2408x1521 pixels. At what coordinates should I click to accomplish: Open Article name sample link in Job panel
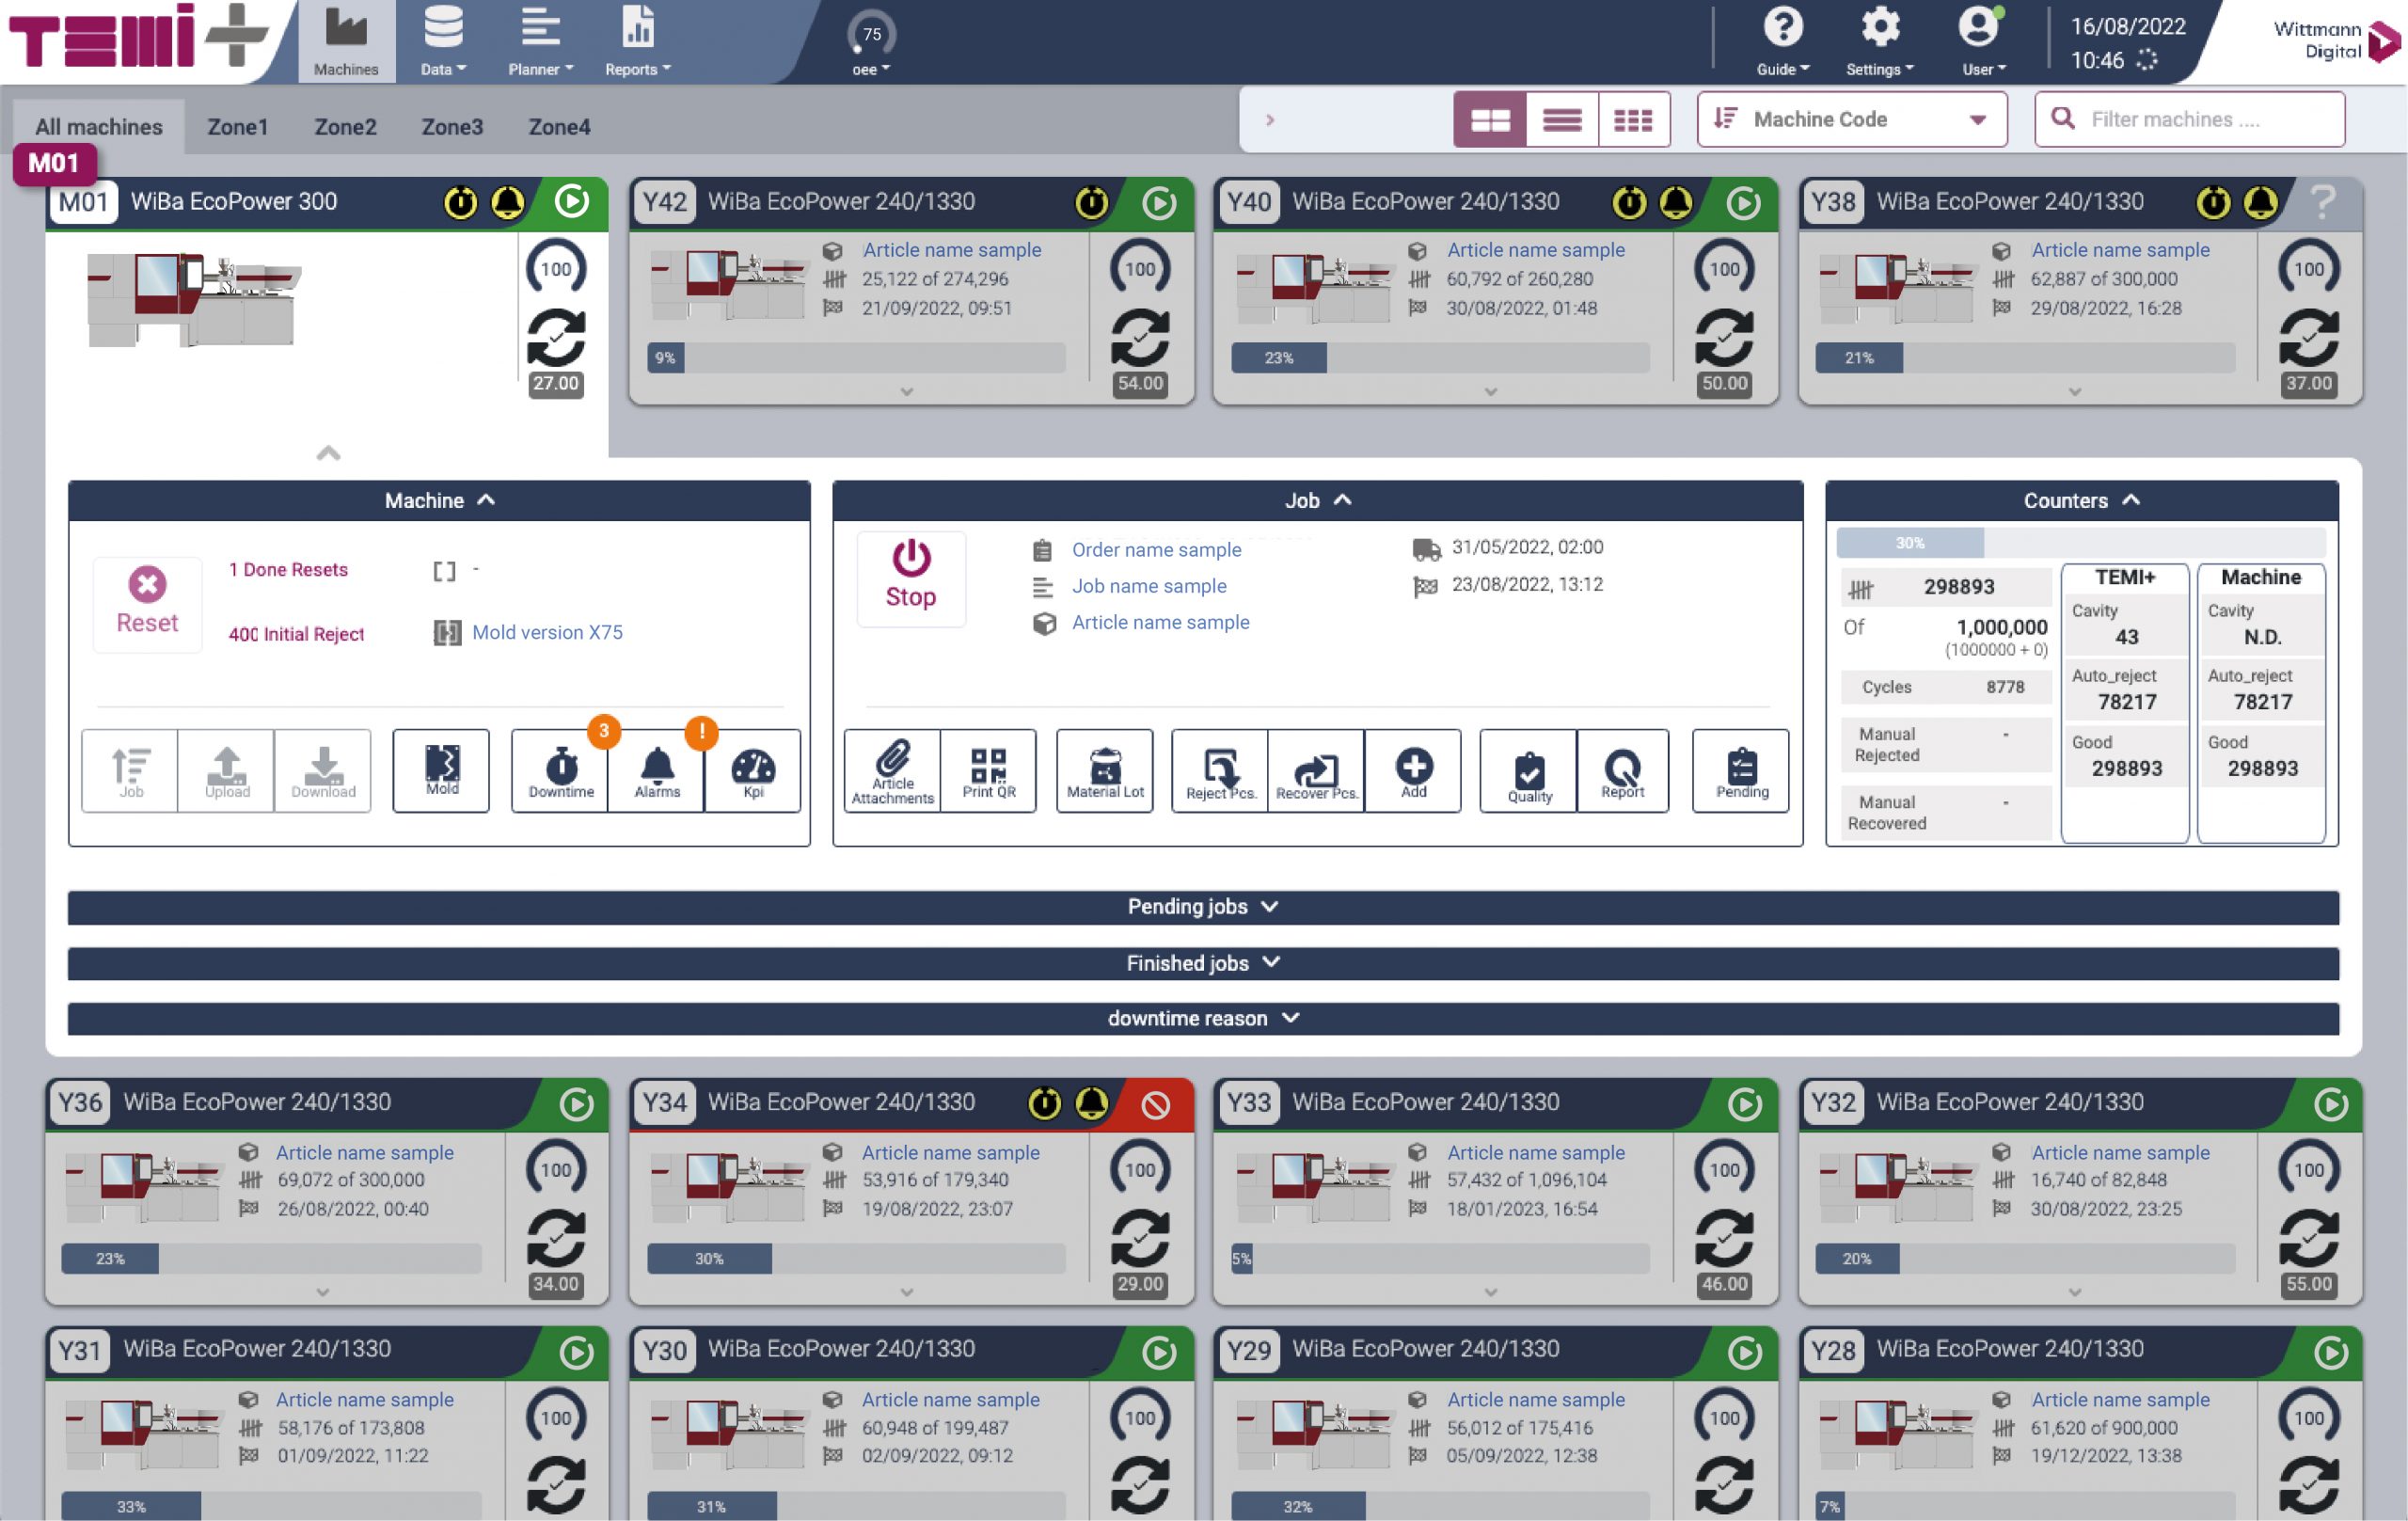point(1160,622)
